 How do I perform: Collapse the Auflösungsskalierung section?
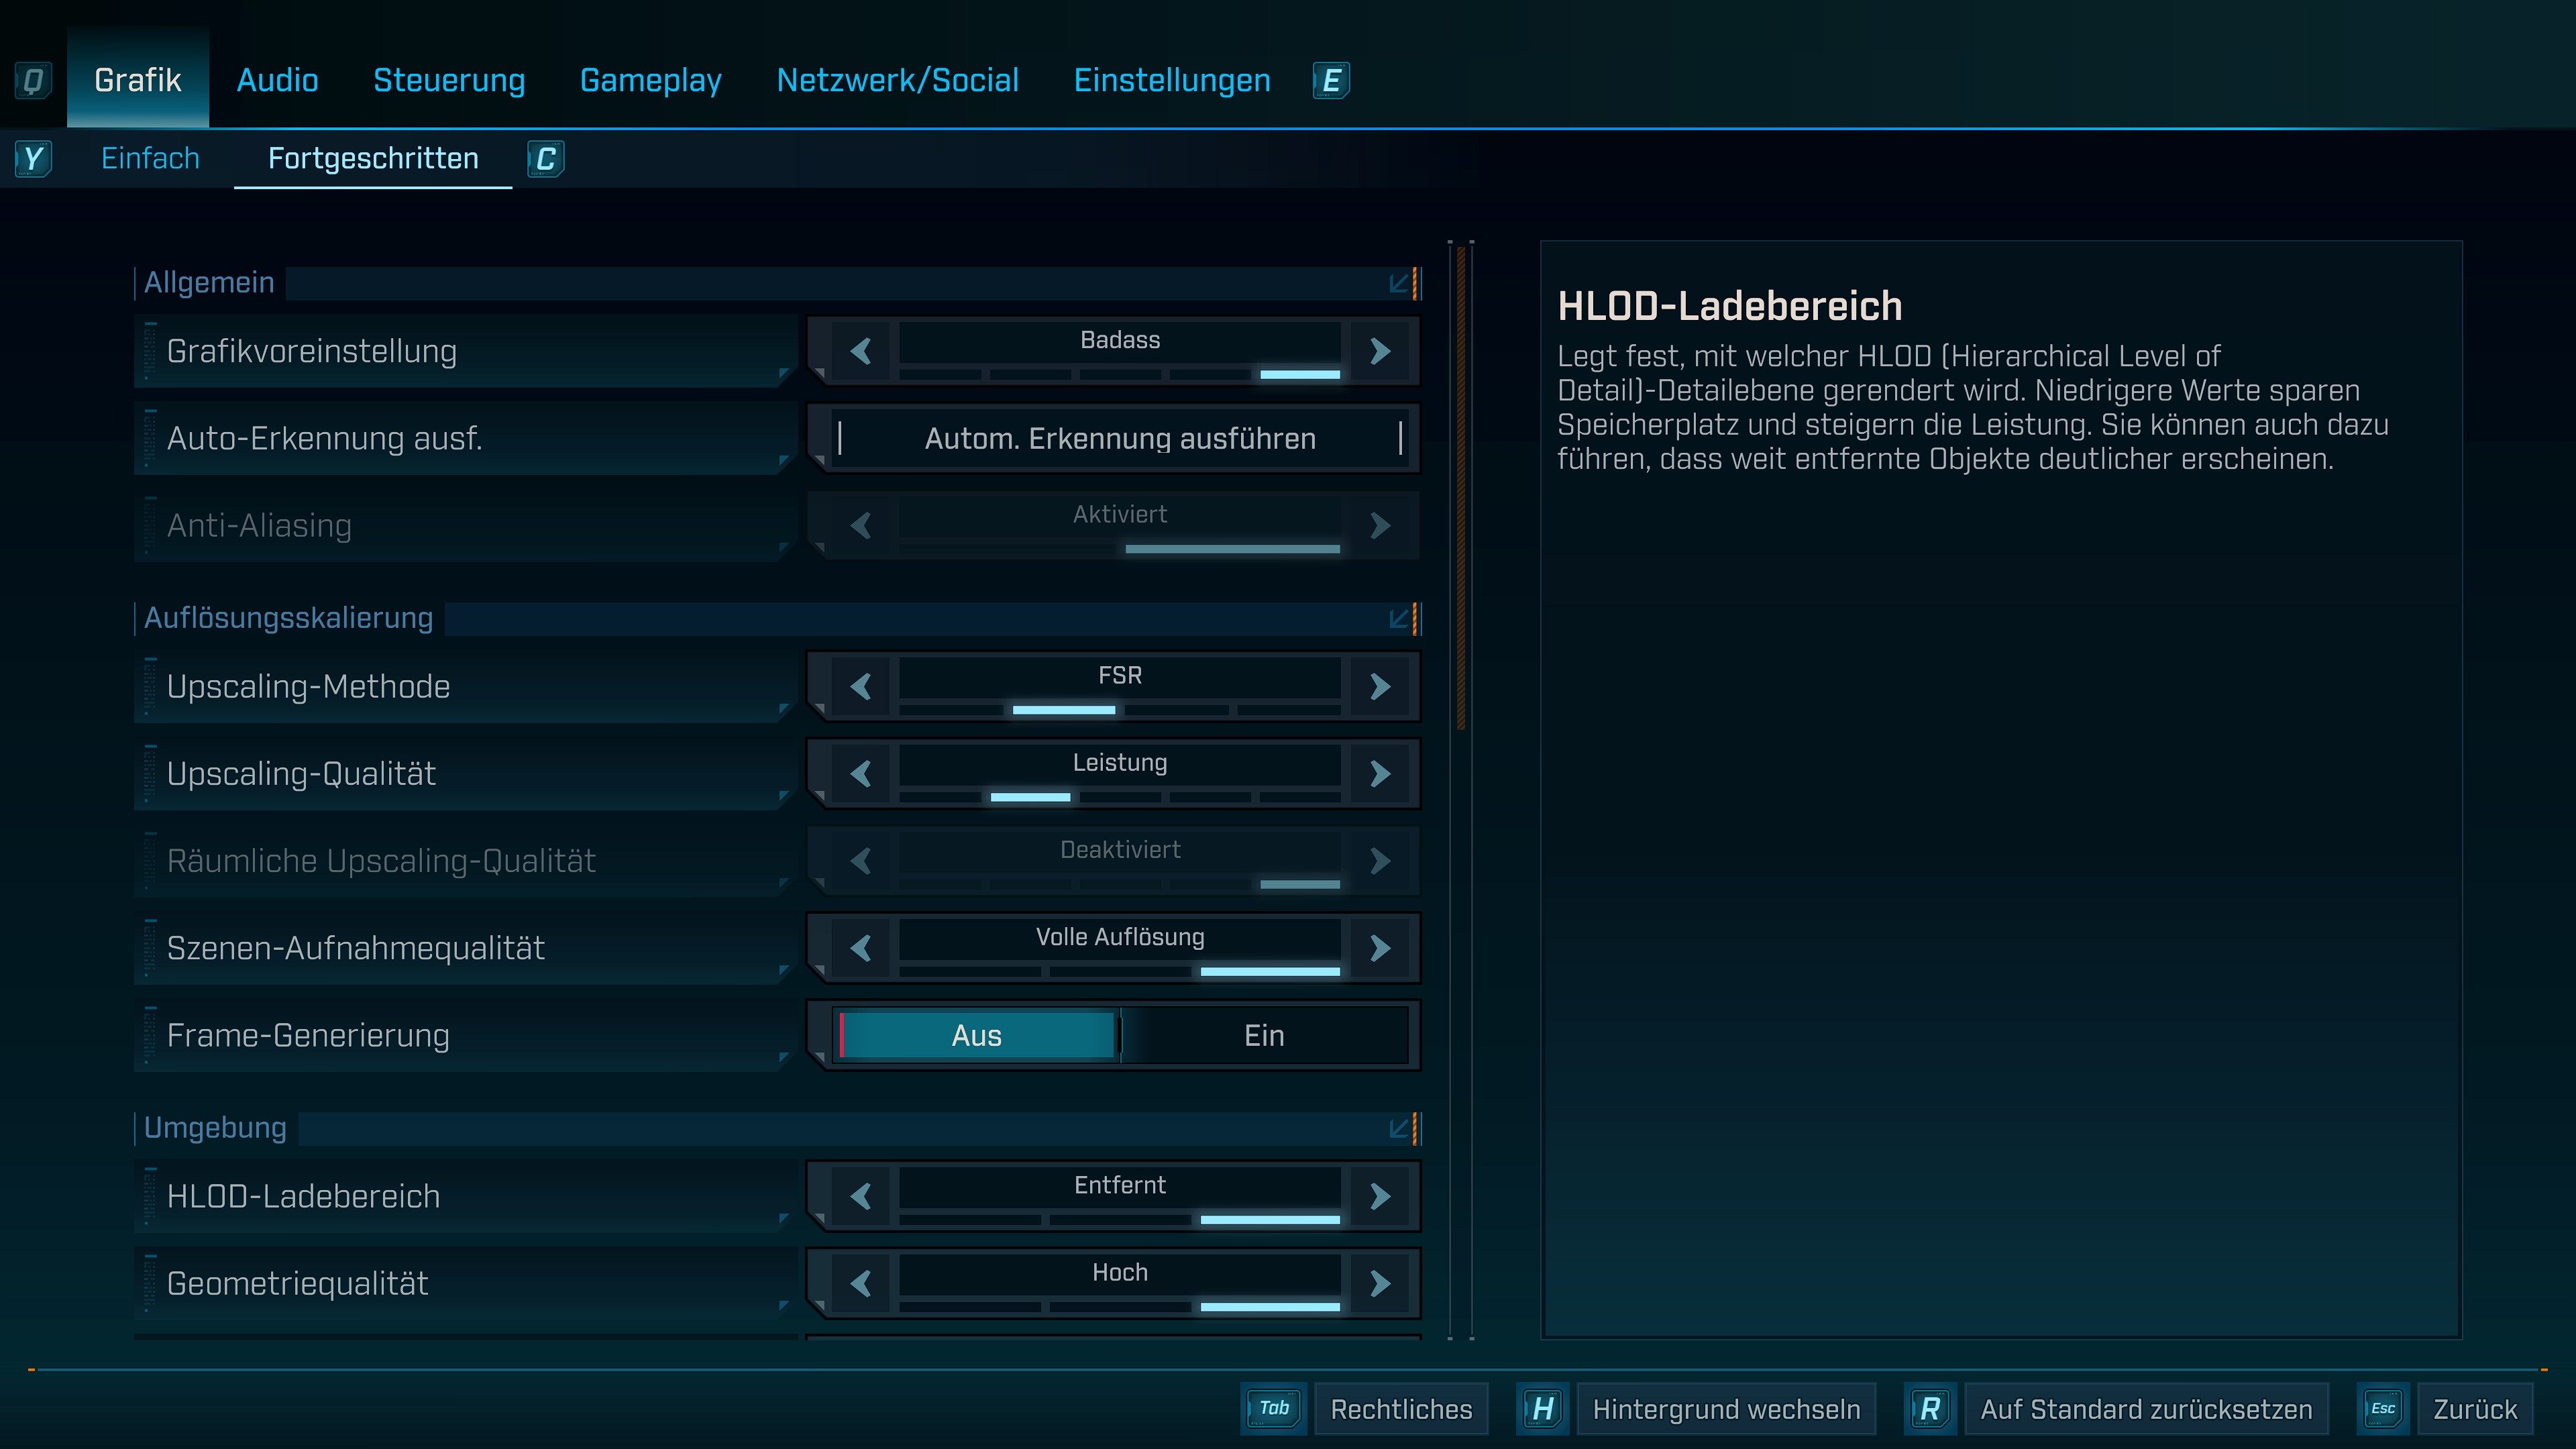coord(1400,618)
